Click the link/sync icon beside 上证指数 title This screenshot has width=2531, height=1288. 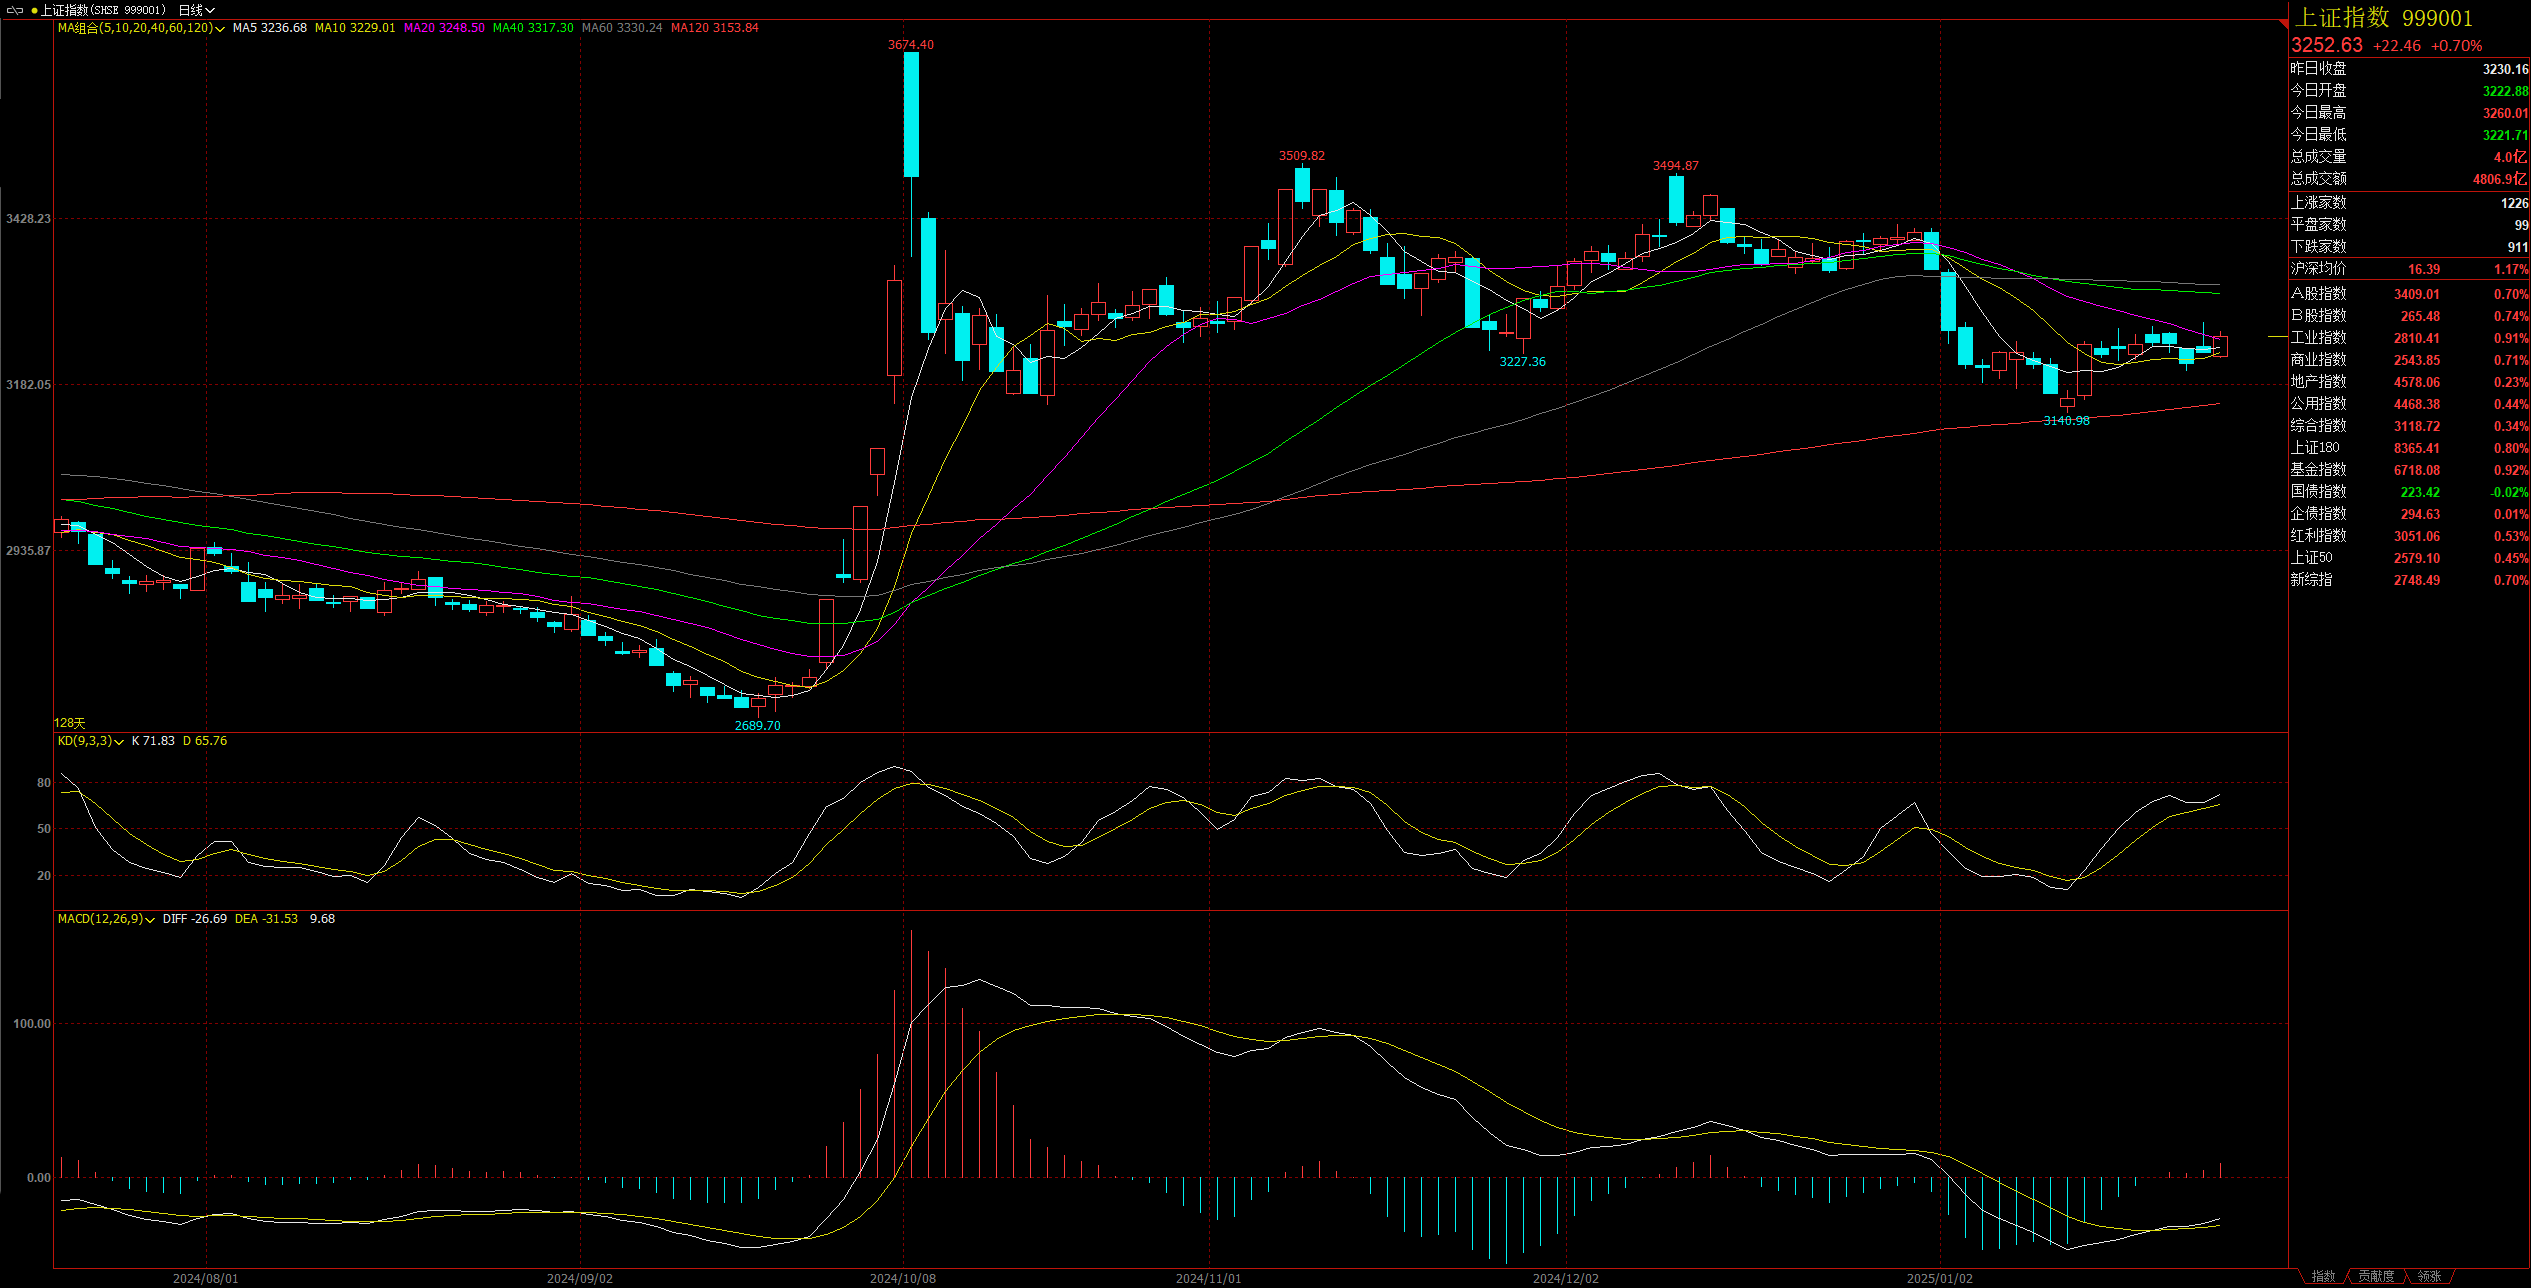14,10
